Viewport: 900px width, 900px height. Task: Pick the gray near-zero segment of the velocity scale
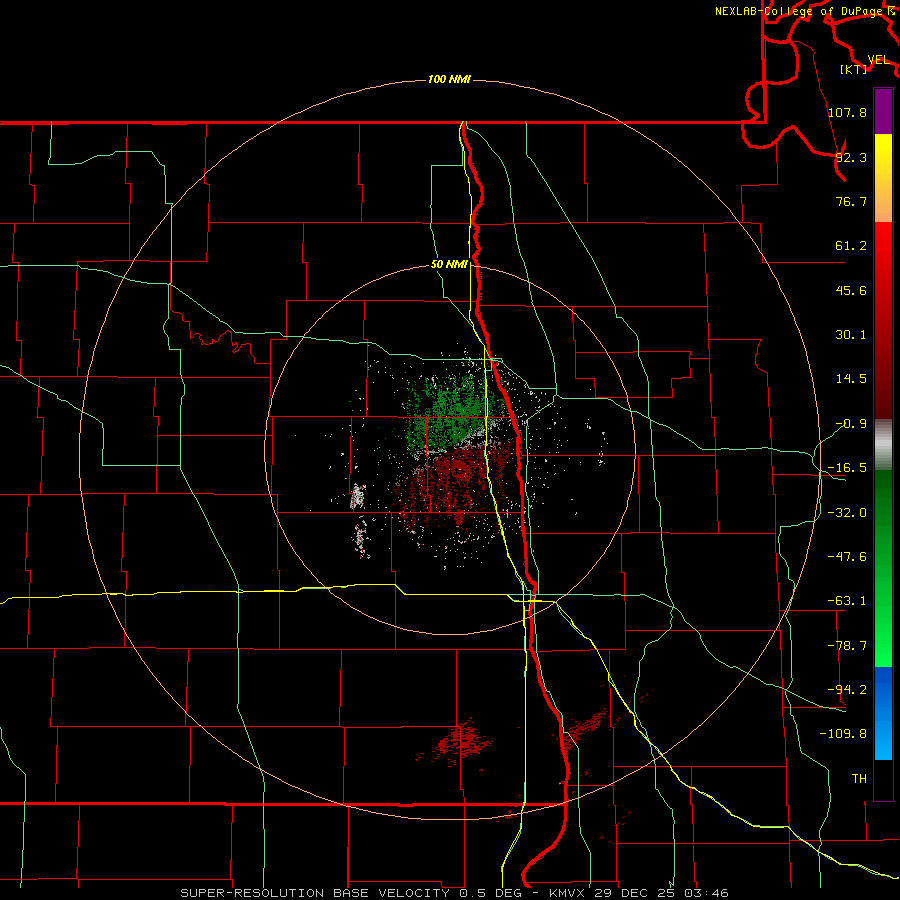[883, 445]
